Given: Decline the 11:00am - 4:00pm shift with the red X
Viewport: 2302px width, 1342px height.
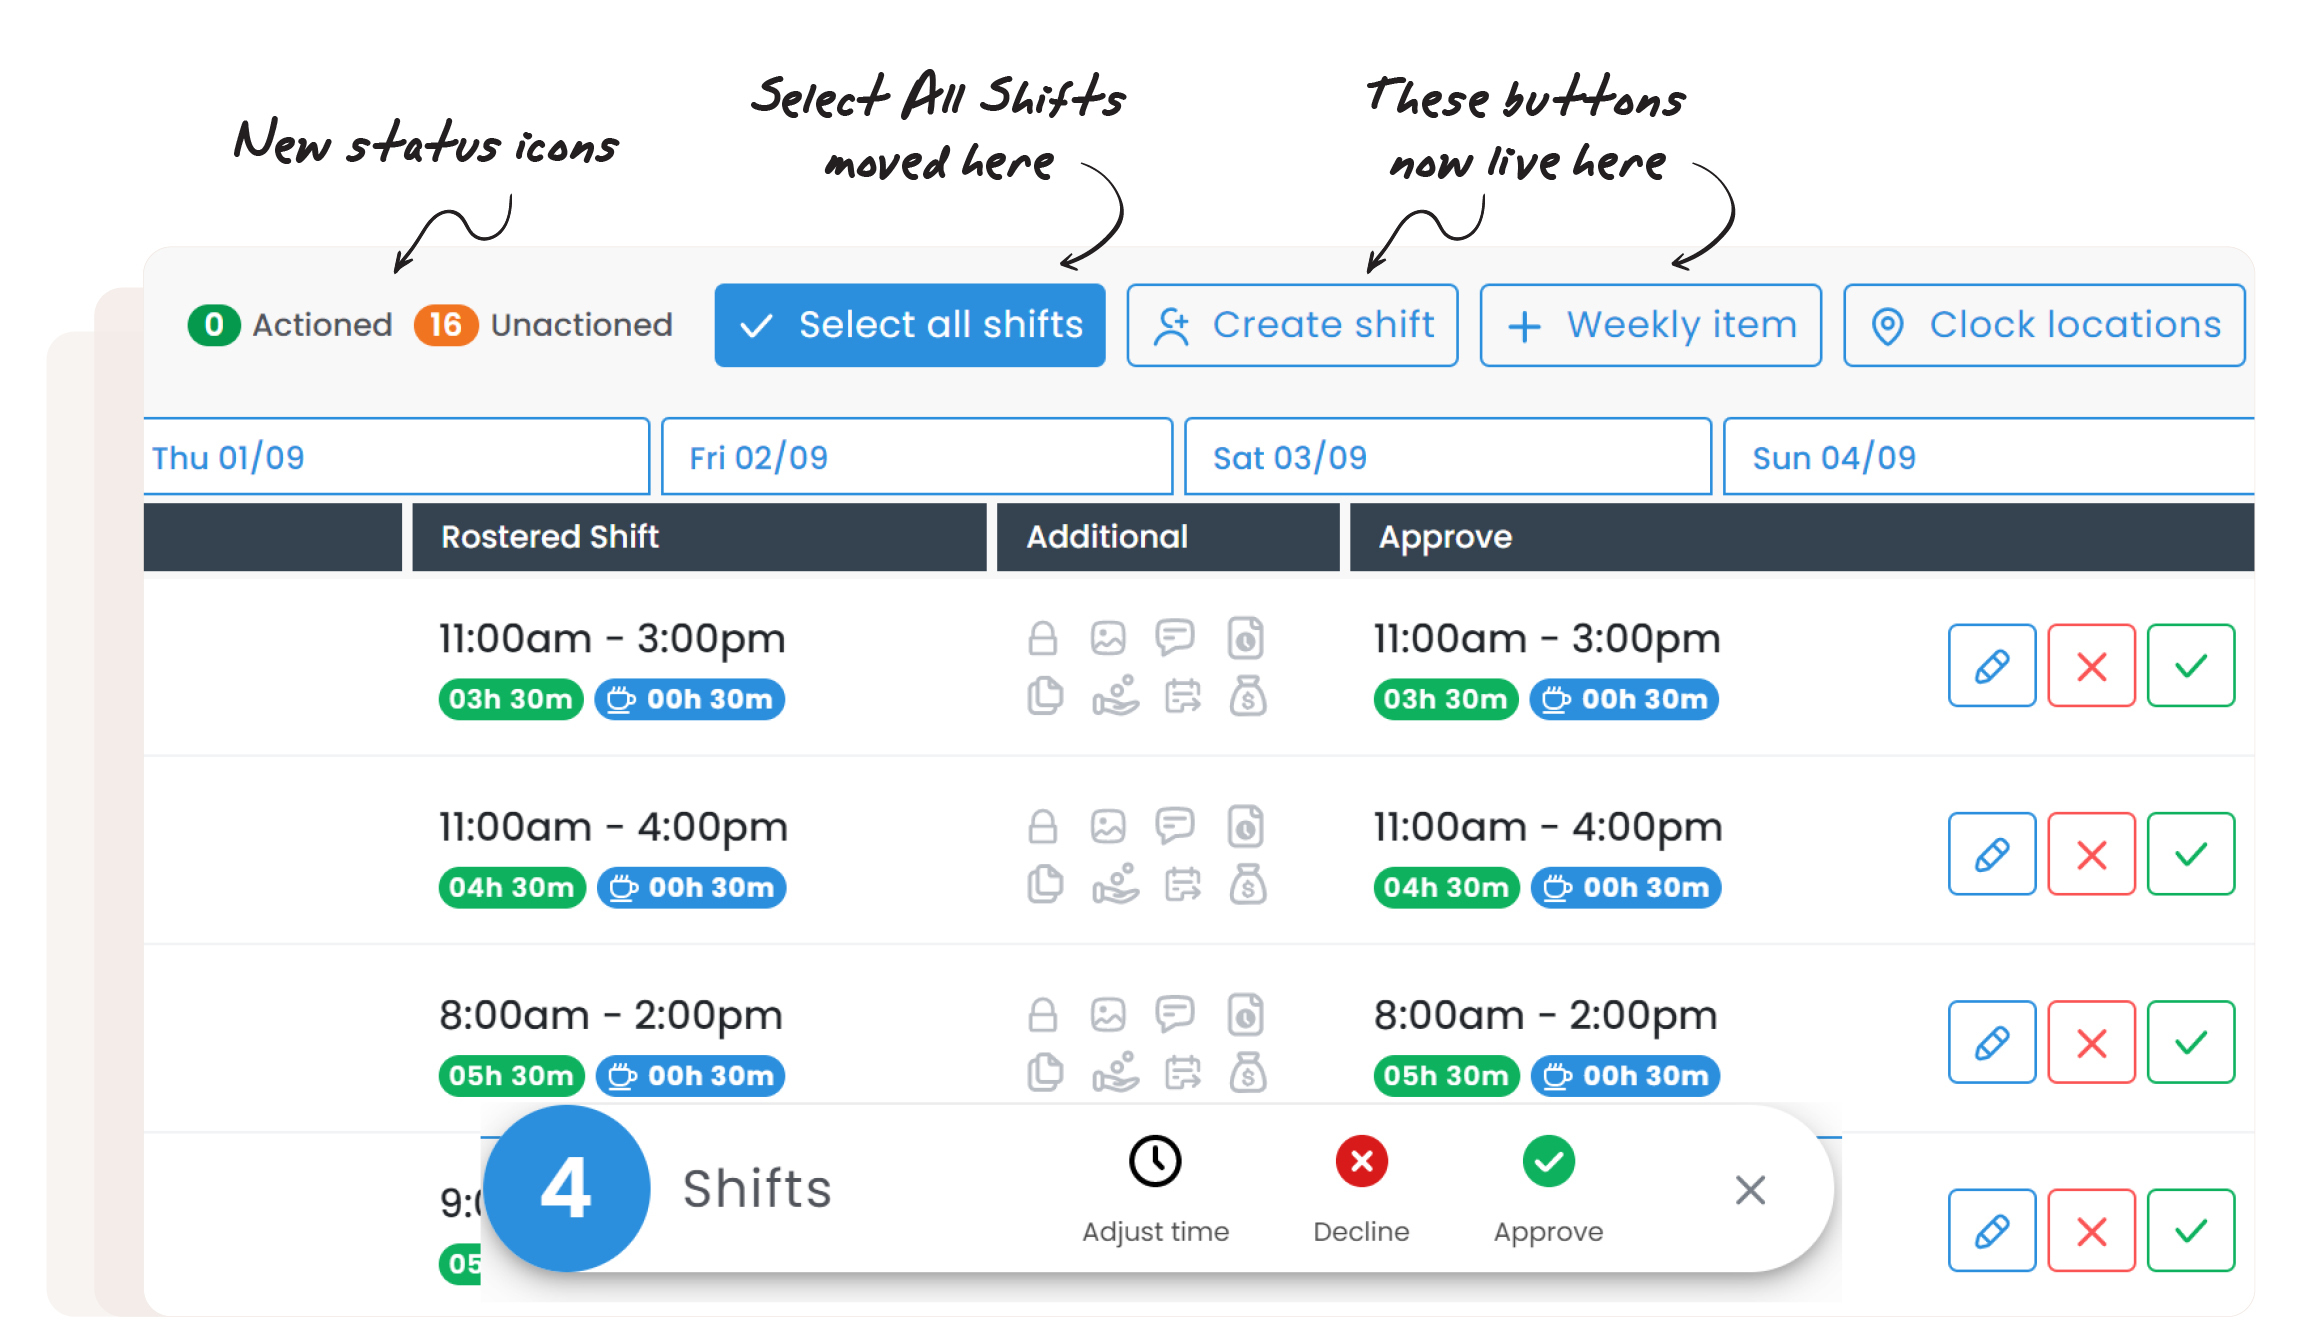Looking at the screenshot, I should click(x=2091, y=854).
